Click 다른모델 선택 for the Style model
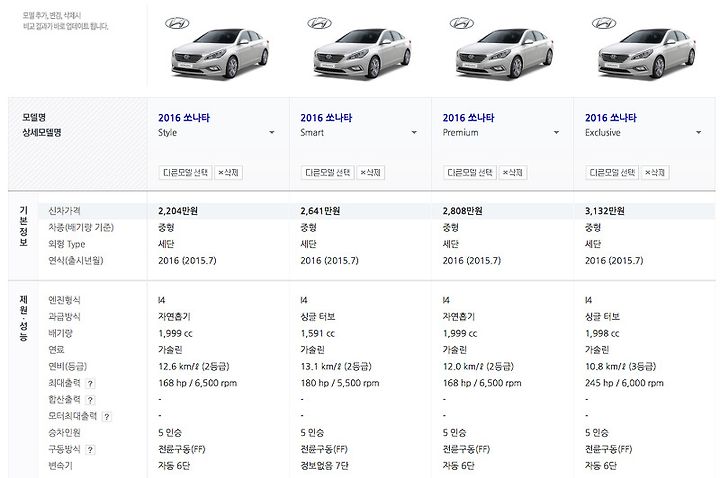Viewport: 720px width, 478px height. [186, 173]
